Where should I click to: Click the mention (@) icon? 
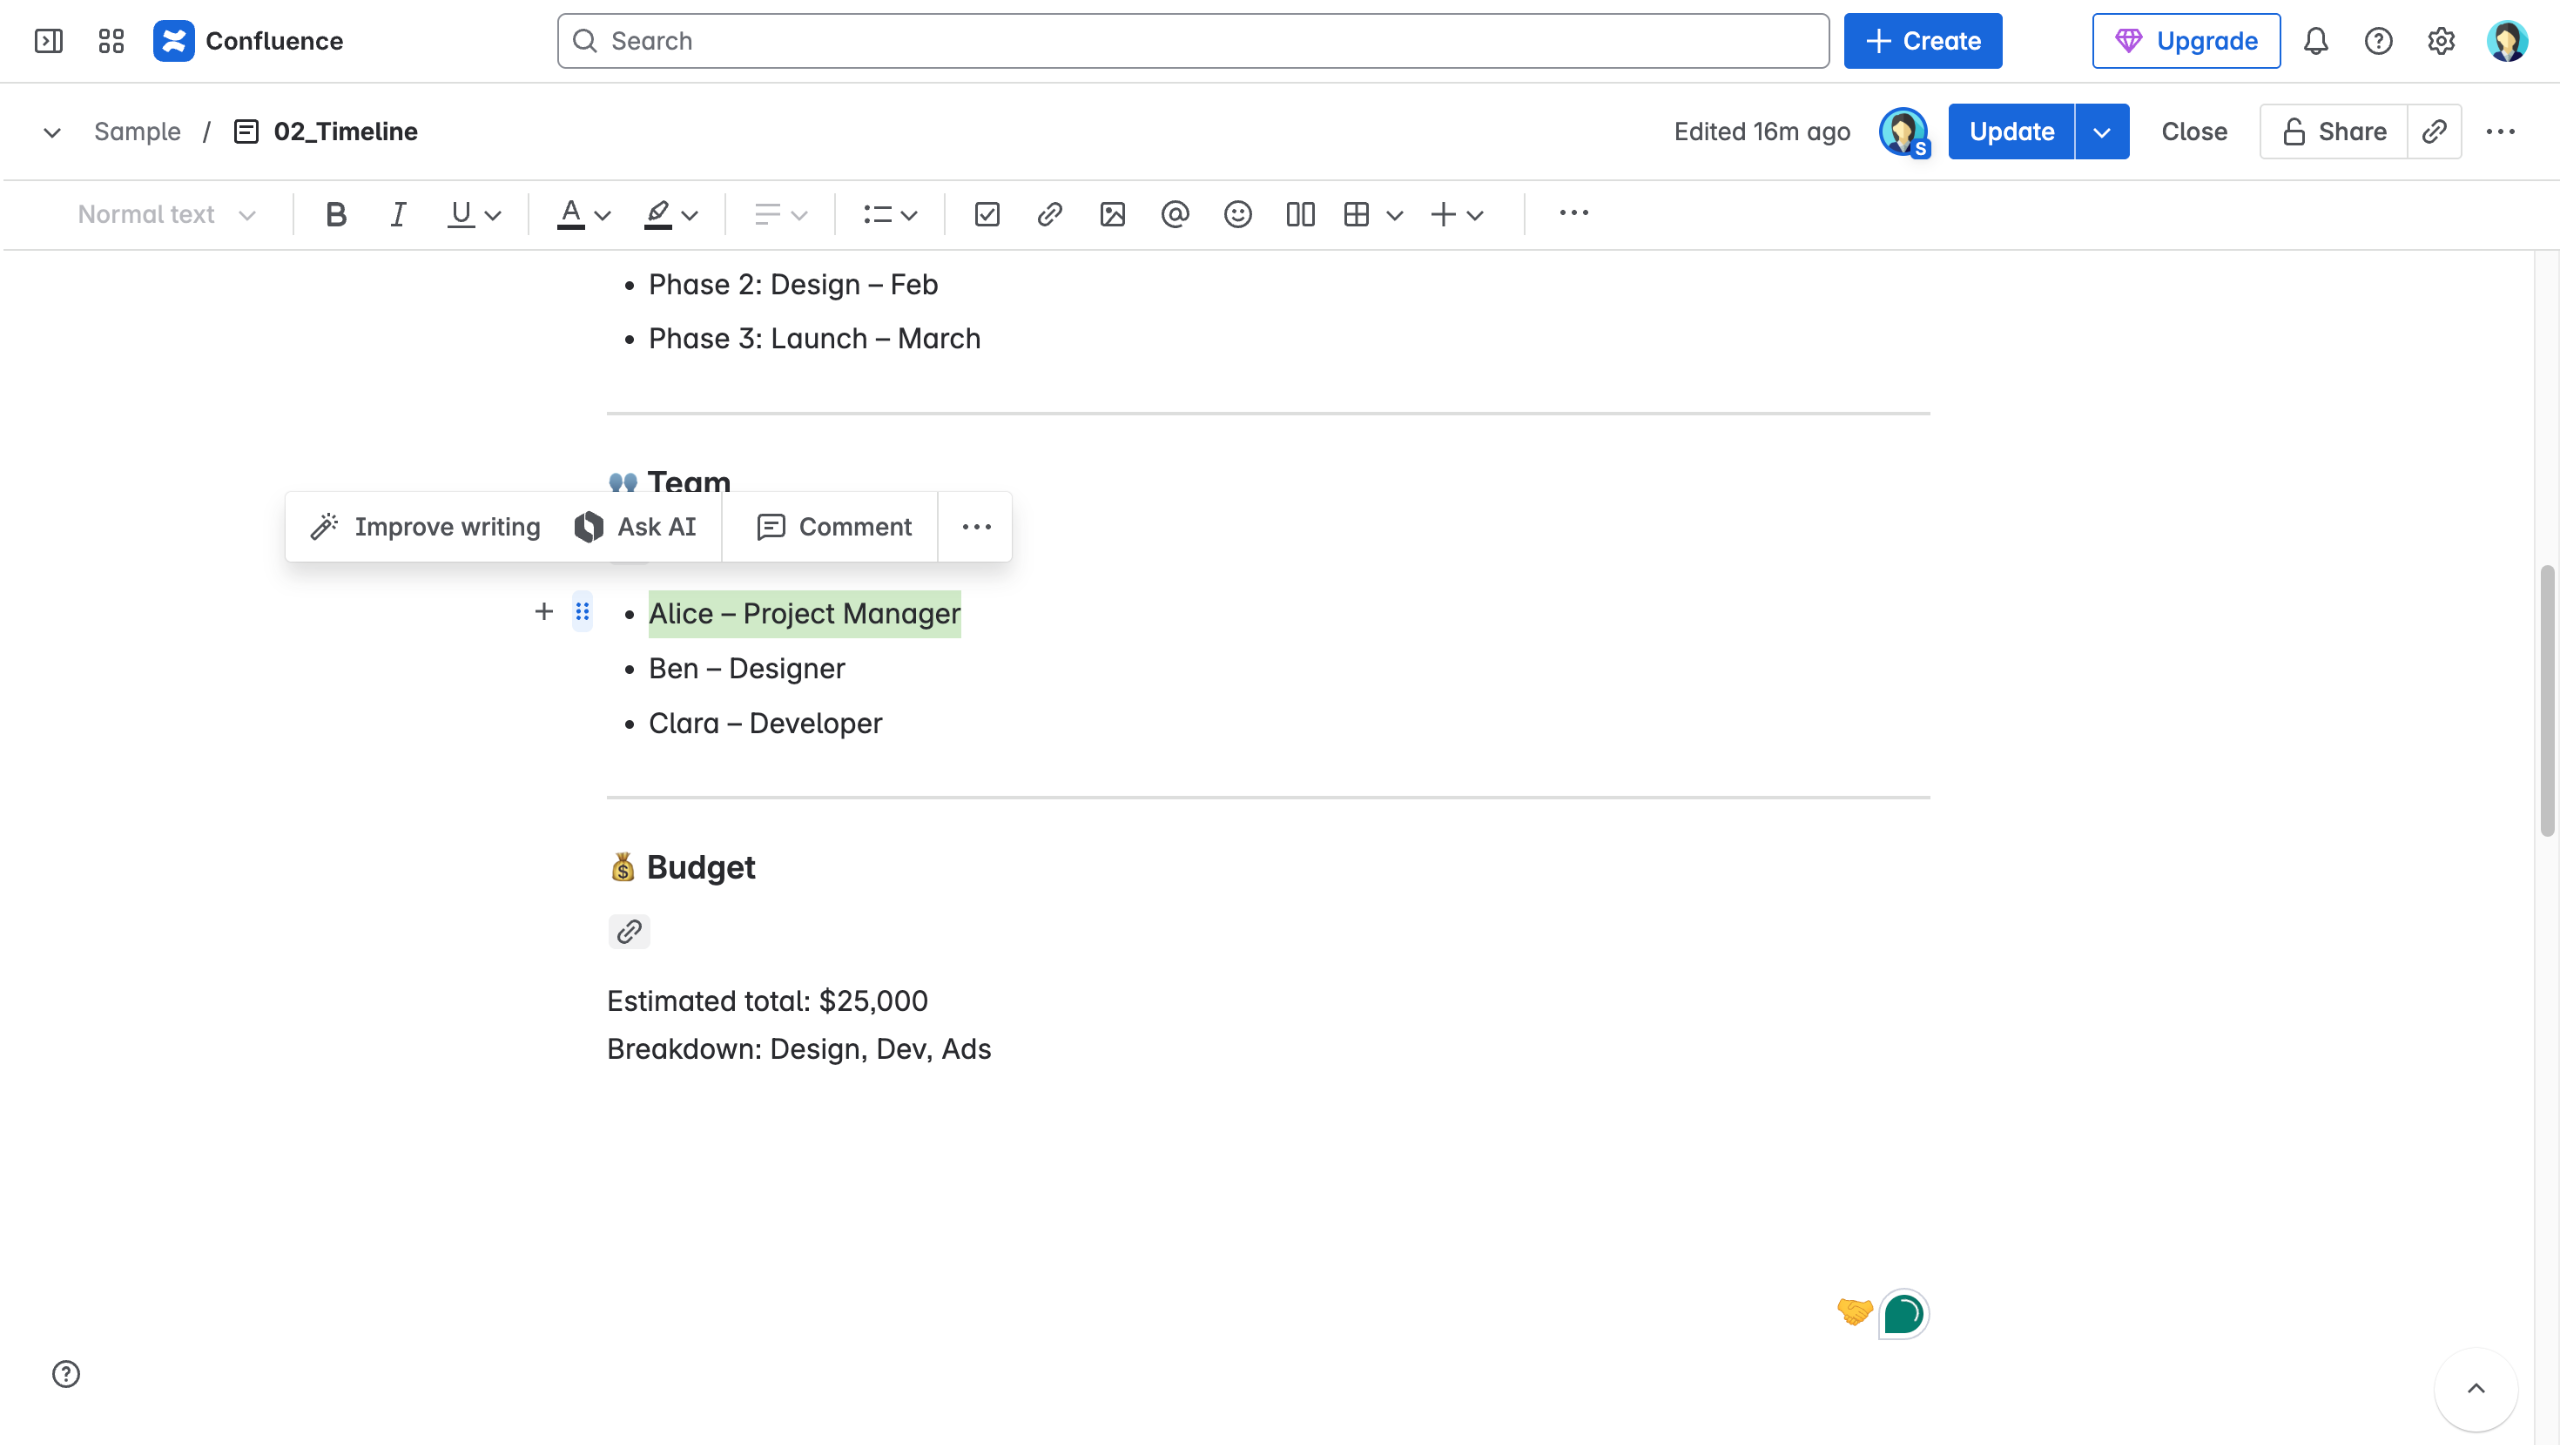click(x=1175, y=214)
